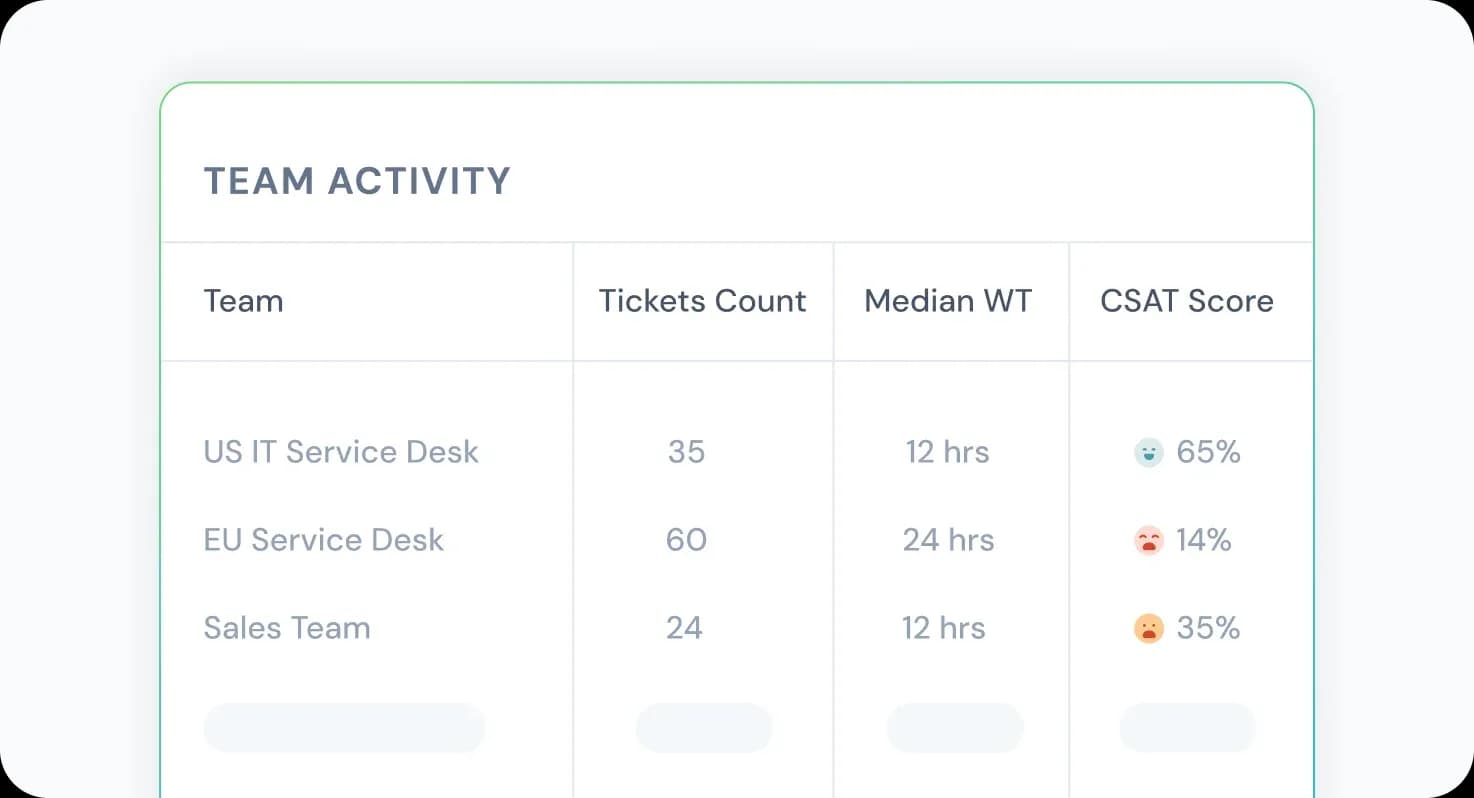The height and width of the screenshot is (798, 1474).
Task: Click the CSAT Score column header
Action: (1187, 301)
